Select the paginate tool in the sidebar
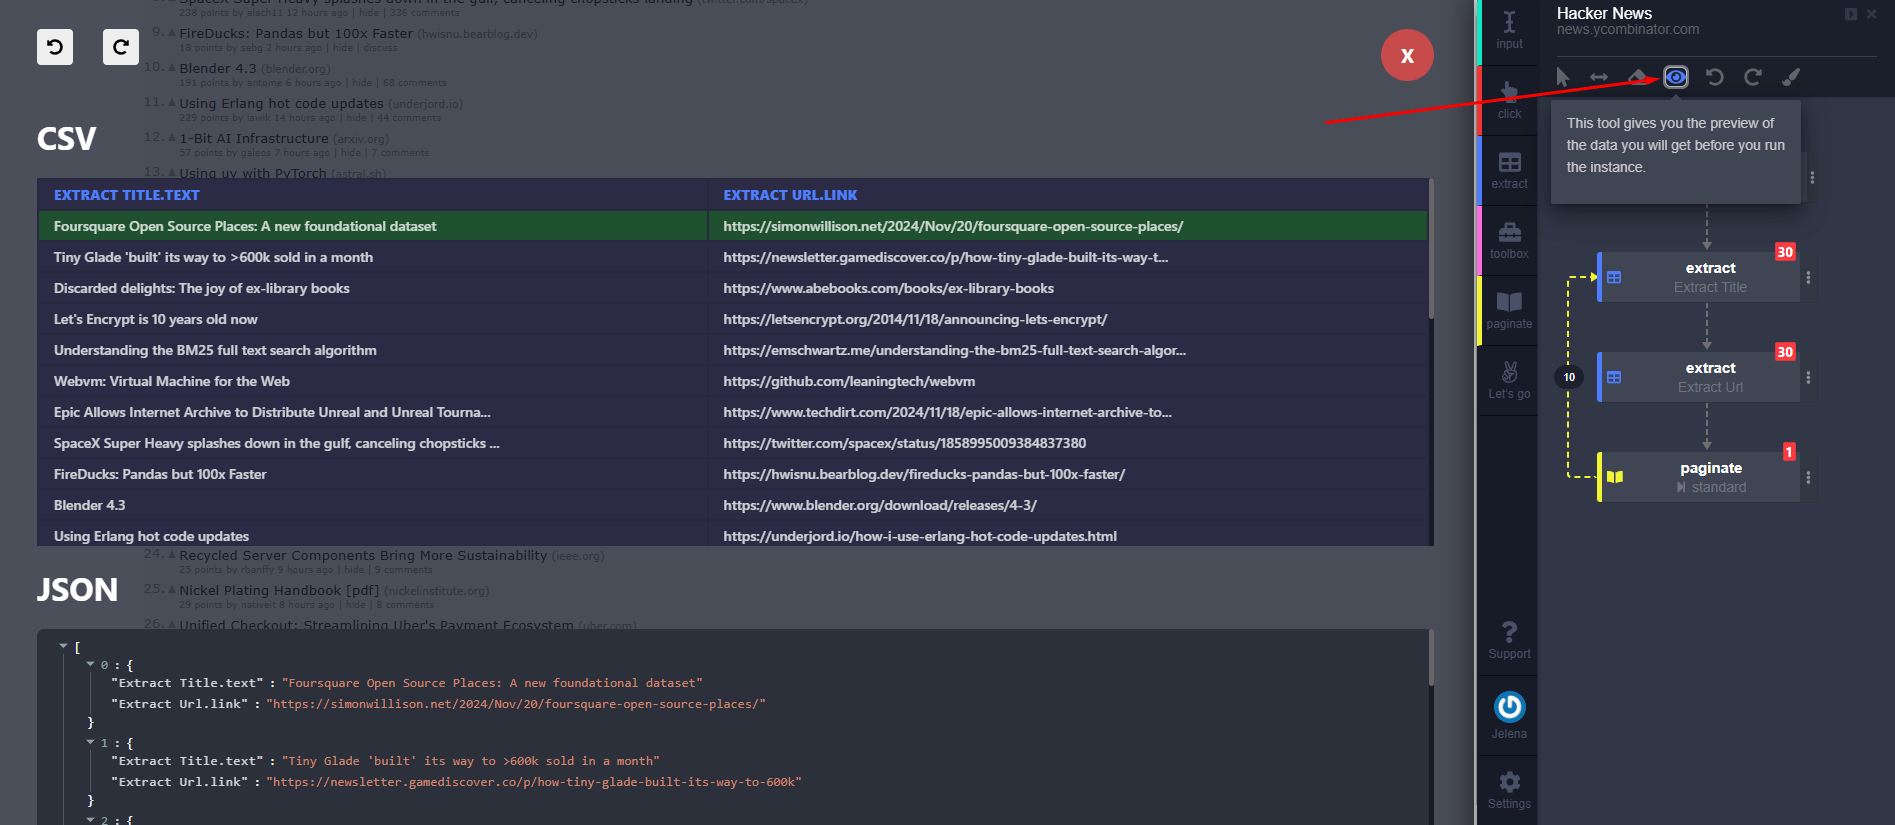Image resolution: width=1895 pixels, height=825 pixels. [x=1509, y=310]
